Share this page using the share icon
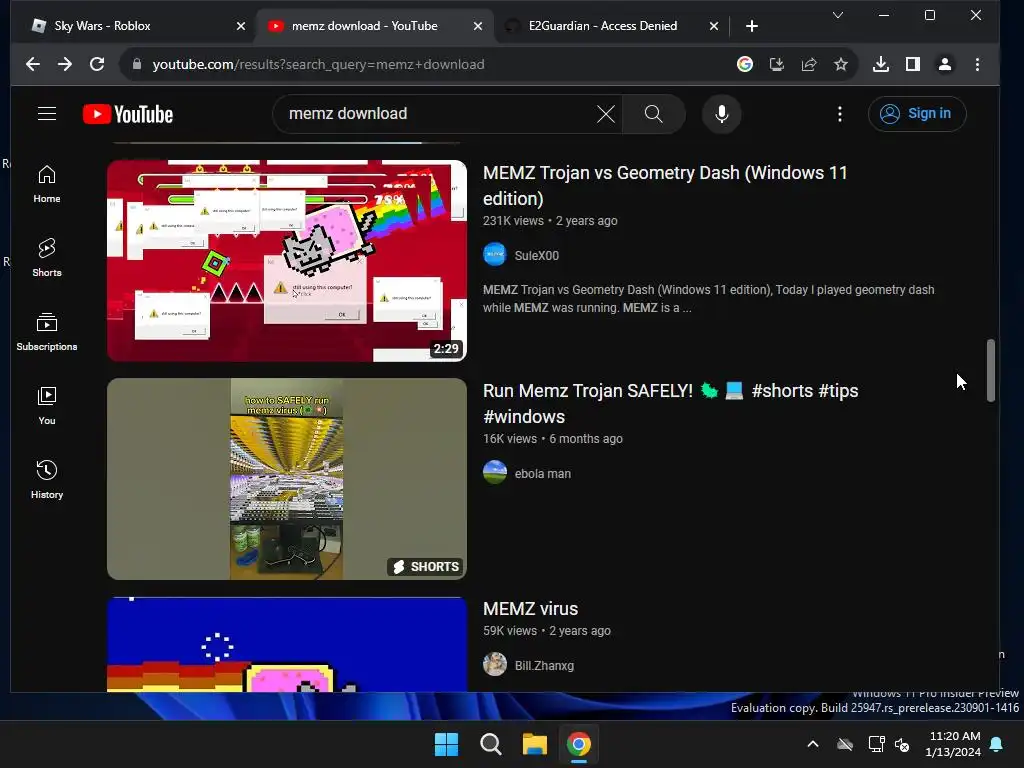Screen dimensions: 1024x768 pos(808,64)
